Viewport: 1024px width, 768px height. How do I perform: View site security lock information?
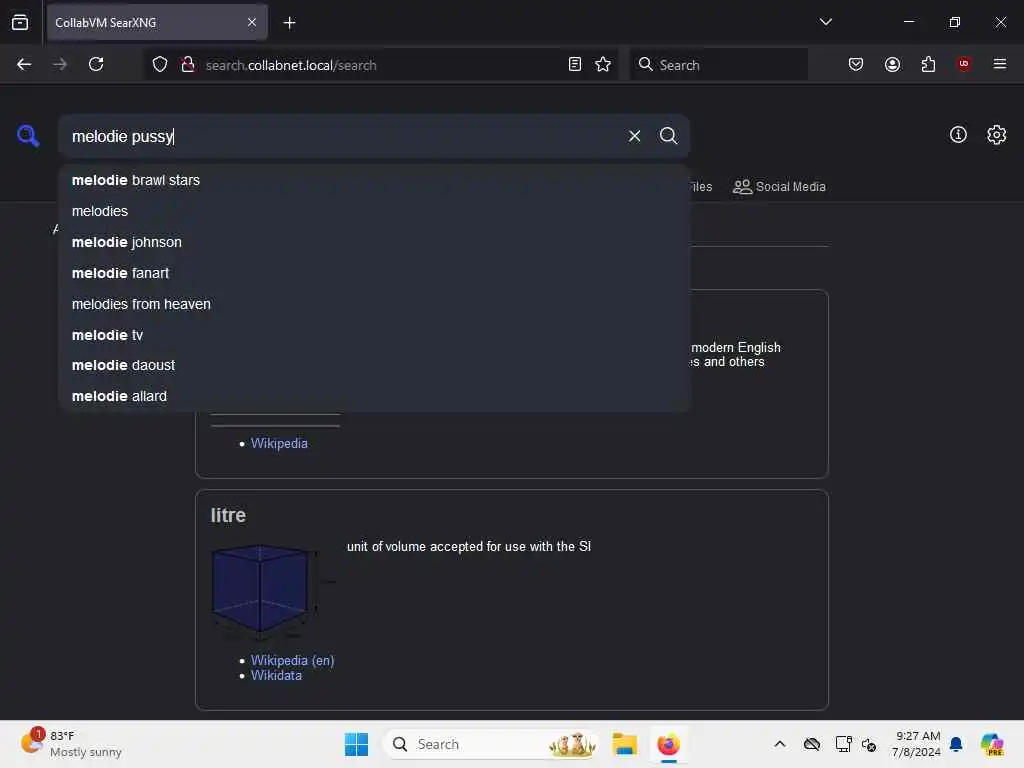pyautogui.click(x=188, y=65)
